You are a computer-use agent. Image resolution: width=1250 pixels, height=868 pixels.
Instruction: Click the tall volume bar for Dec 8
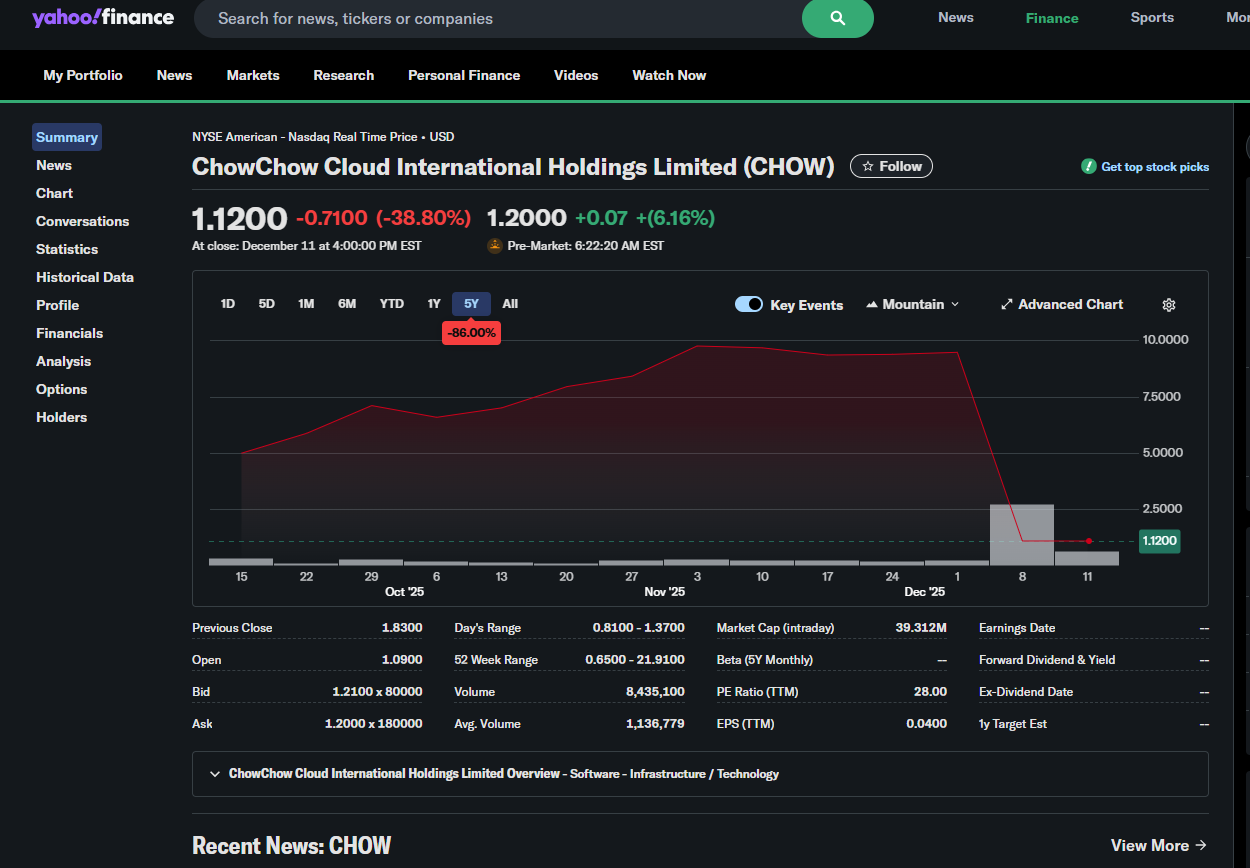[1022, 535]
